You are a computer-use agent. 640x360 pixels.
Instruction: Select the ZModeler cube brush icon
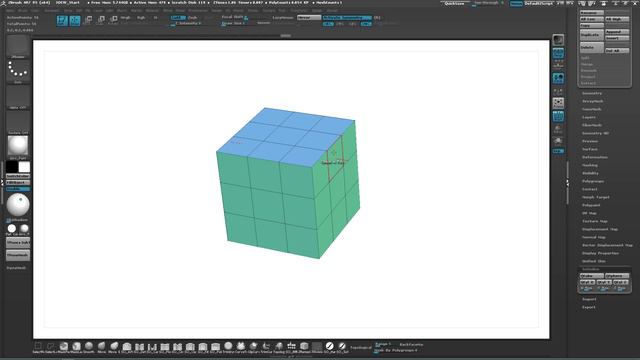(x=304, y=347)
